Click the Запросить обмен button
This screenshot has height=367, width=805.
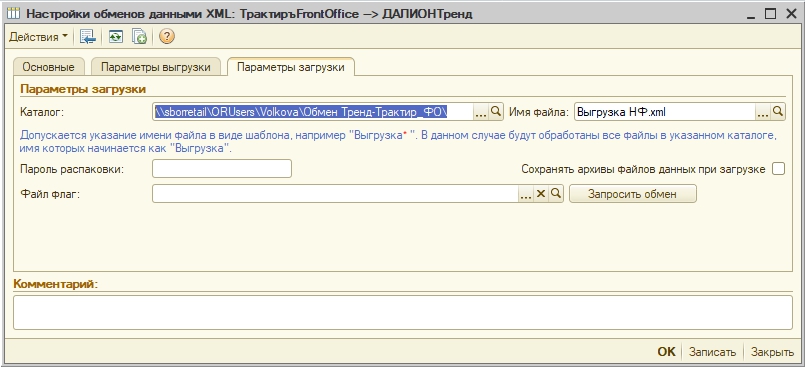click(632, 194)
